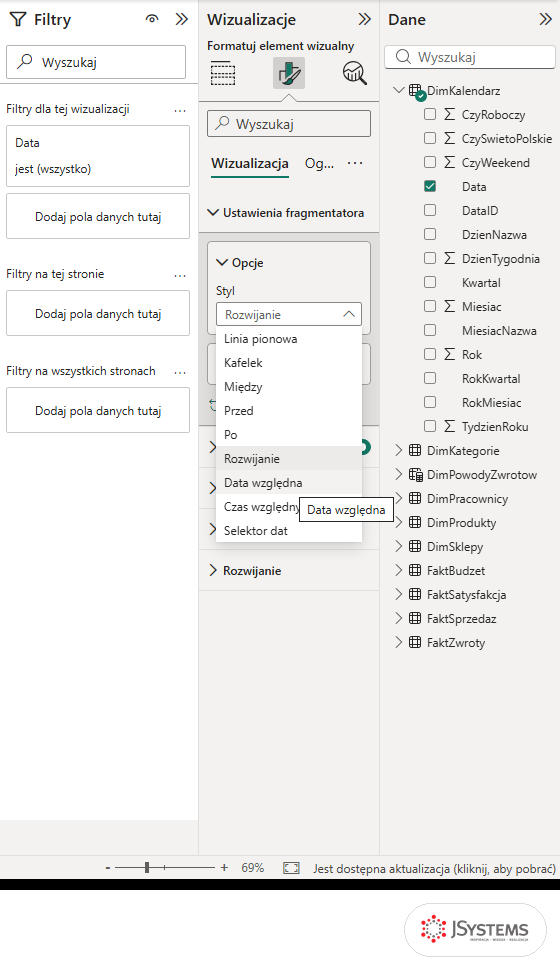Collapse the Dane pane with double chevron
The height and width of the screenshot is (970, 560).
coord(545,19)
